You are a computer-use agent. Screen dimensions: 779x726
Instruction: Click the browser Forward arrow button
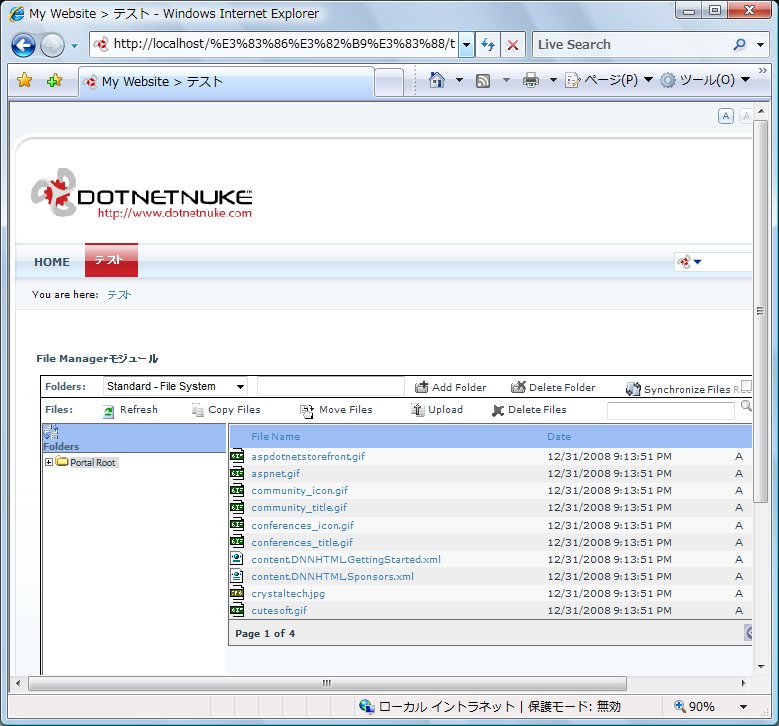[52, 46]
